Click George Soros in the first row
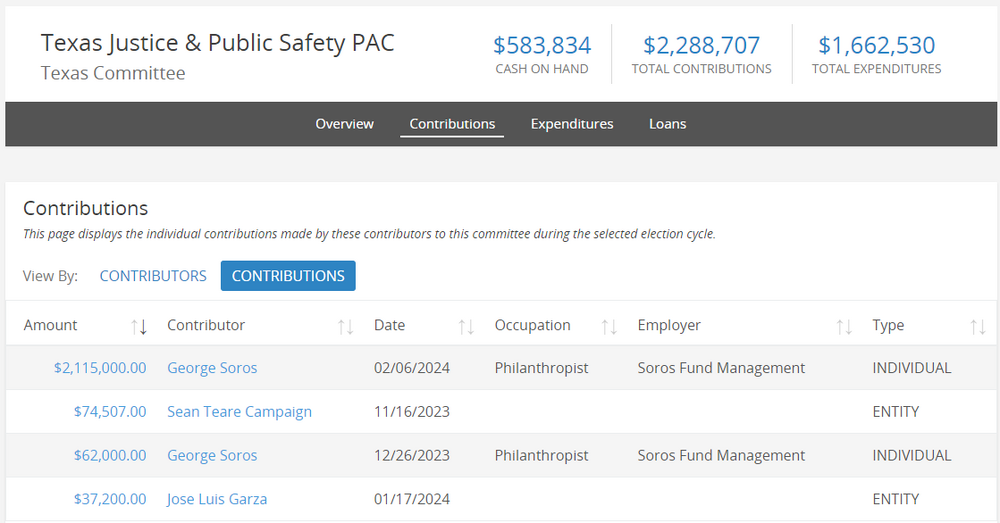 (212, 368)
